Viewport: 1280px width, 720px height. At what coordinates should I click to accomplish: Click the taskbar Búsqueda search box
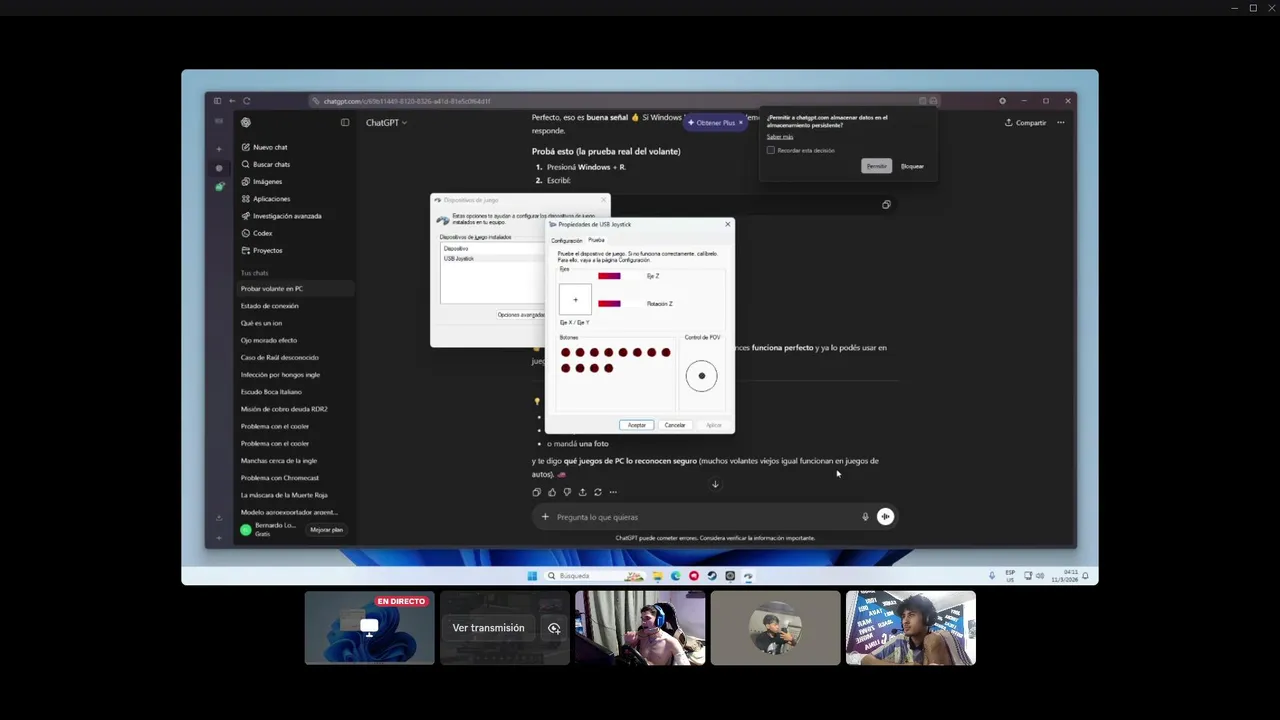tap(594, 576)
